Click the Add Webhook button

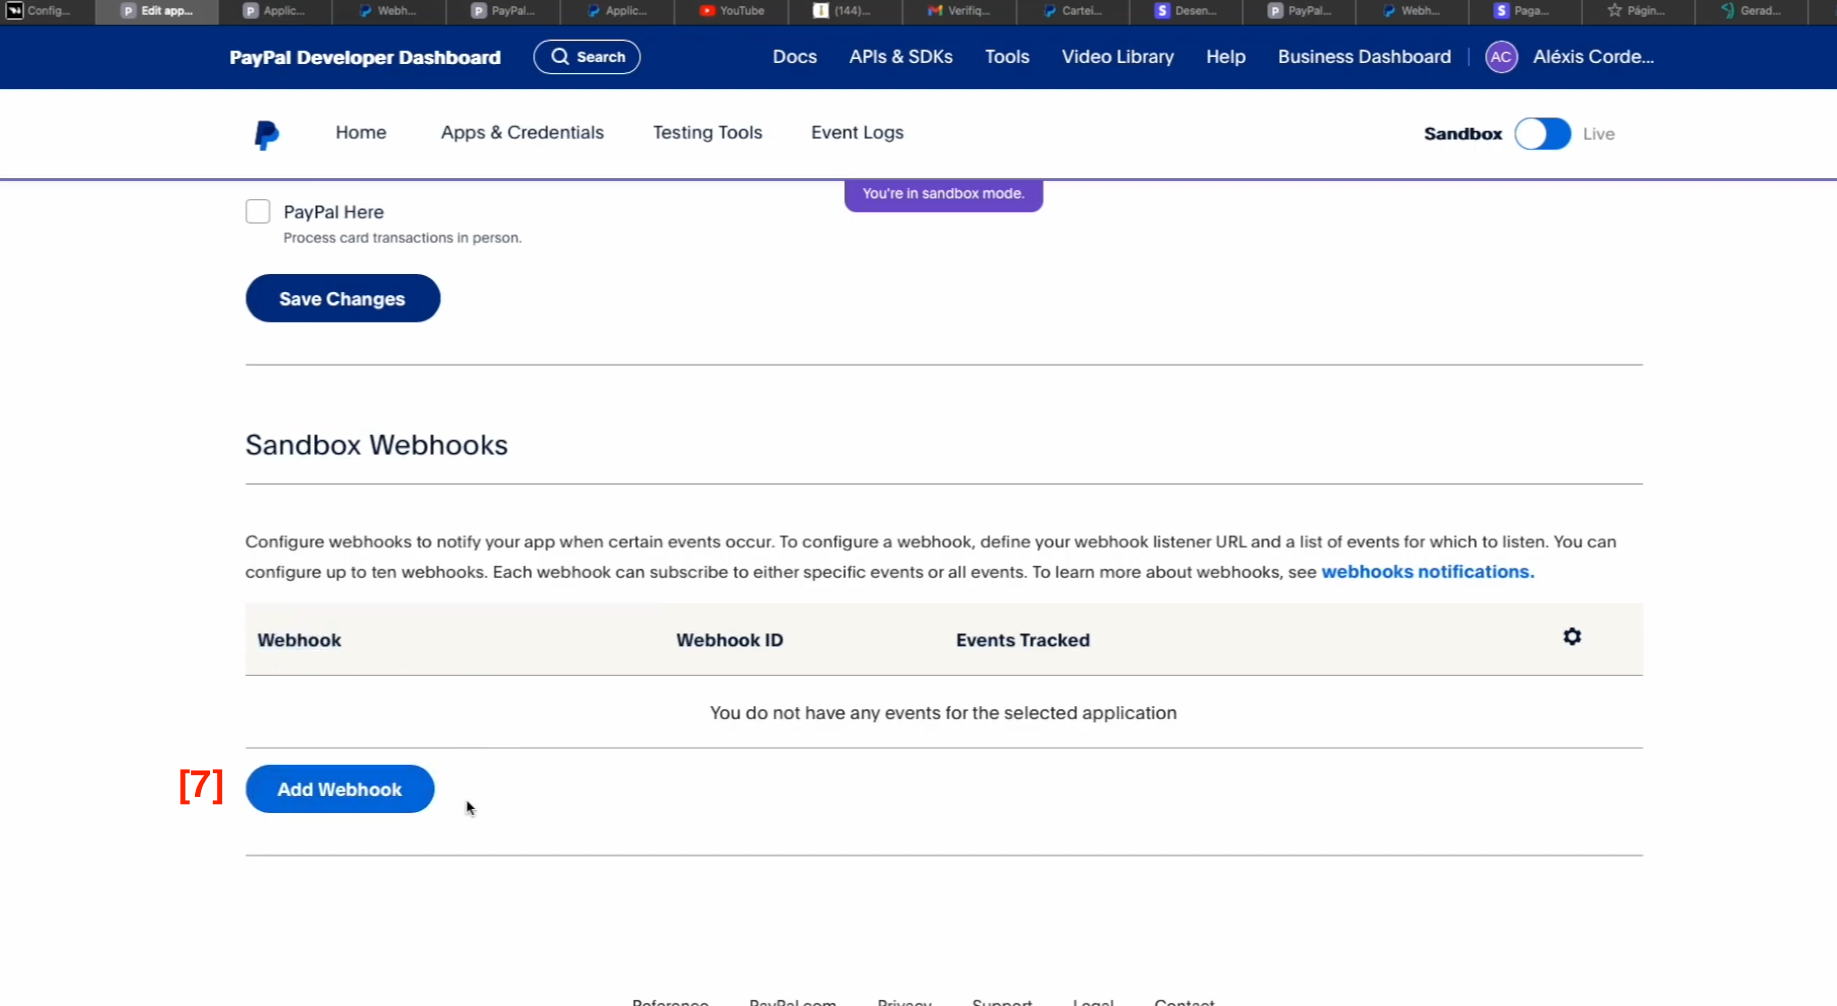340,789
